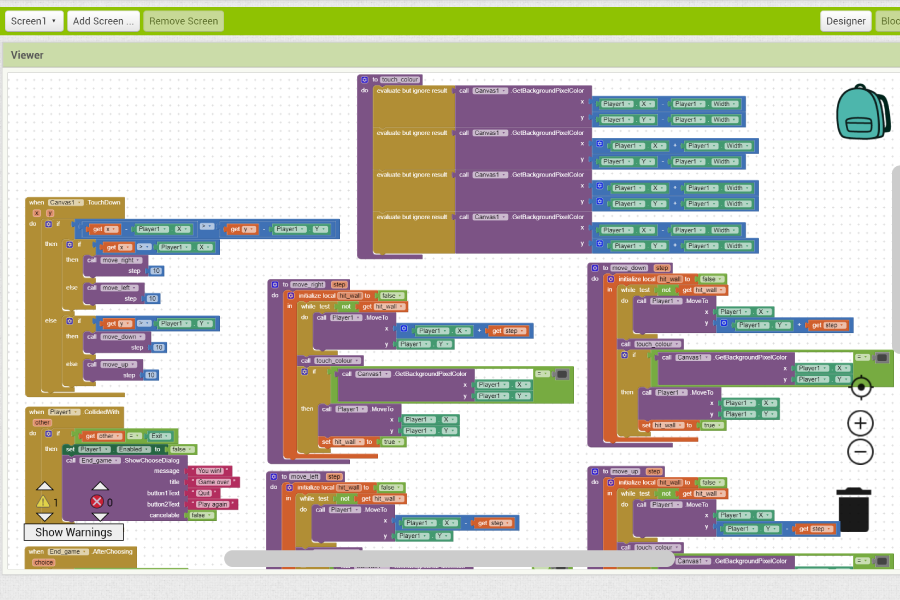Open mutator on initialize local in move_right
The image size is (900, 600).
tap(291, 296)
